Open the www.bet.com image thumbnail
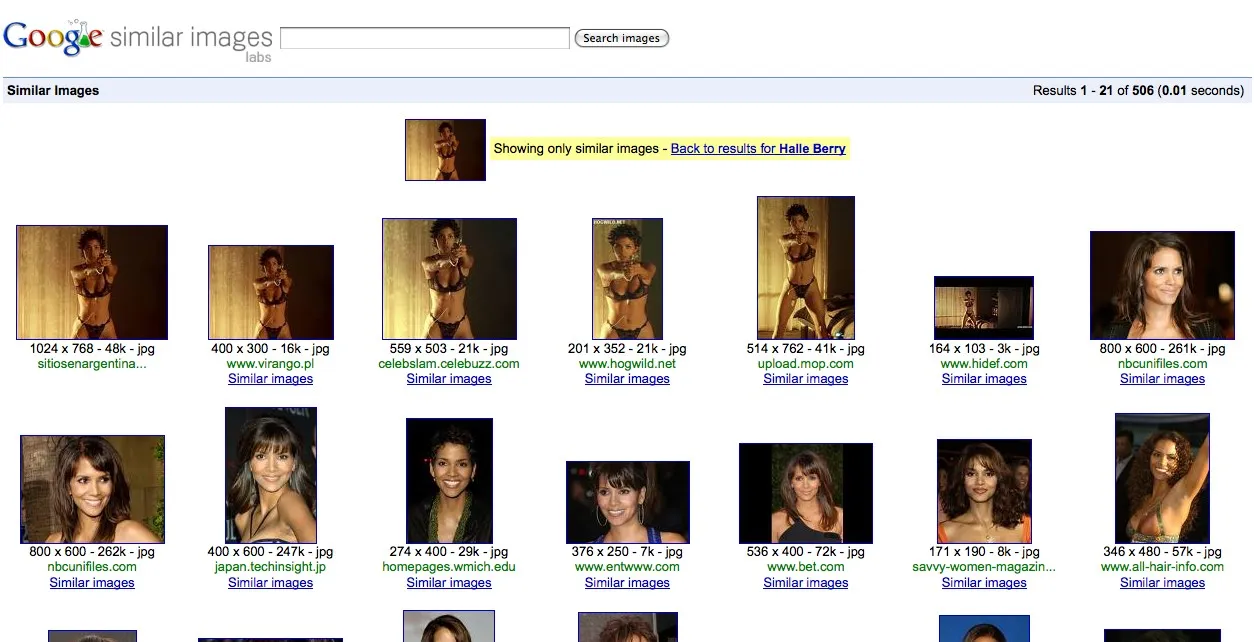 tap(806, 493)
